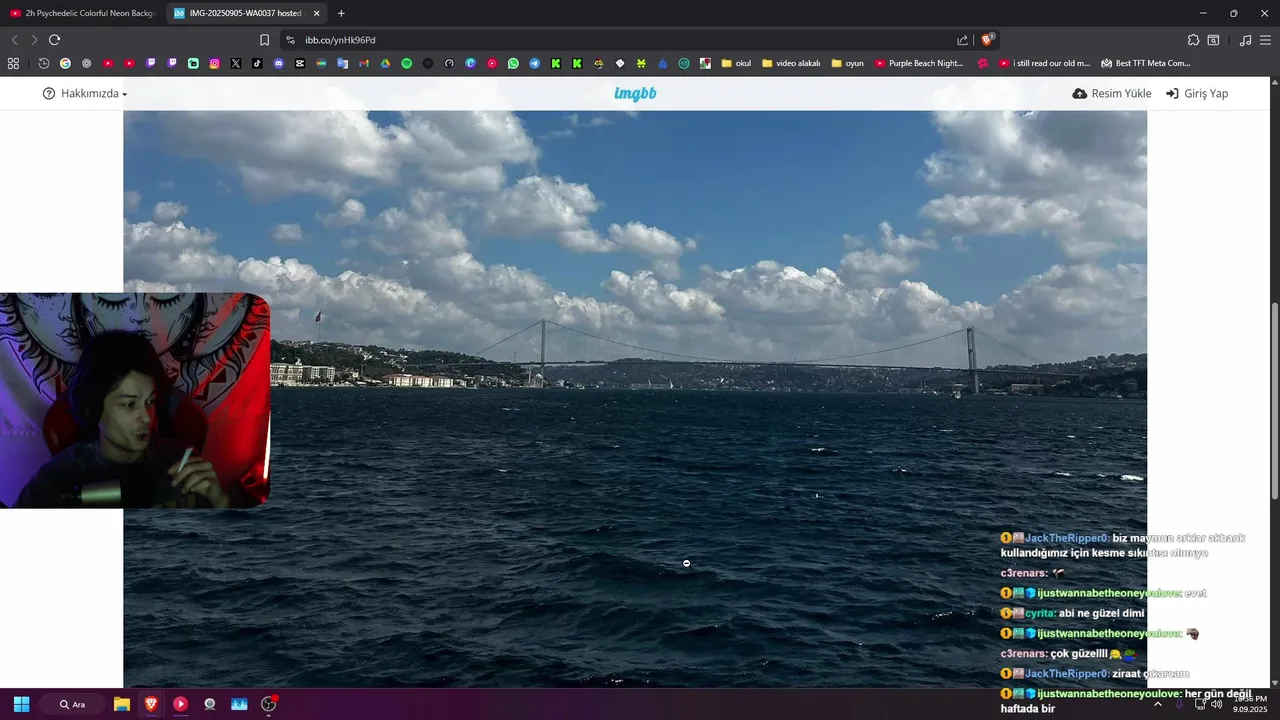Click the Giriş Yap login link

point(1197,93)
